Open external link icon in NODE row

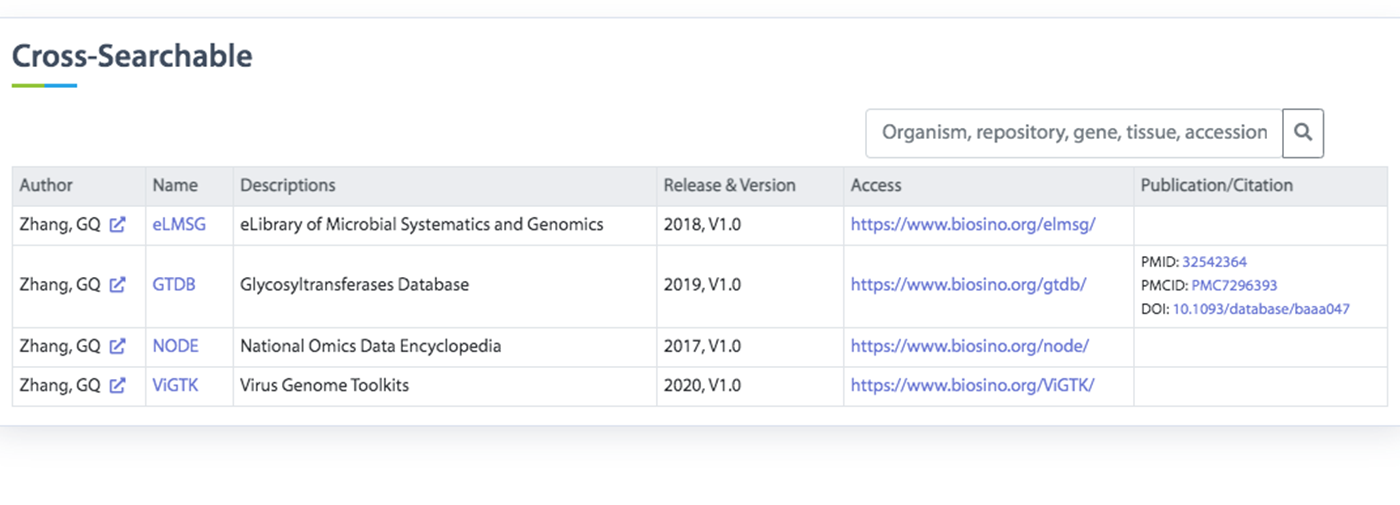pos(117,346)
